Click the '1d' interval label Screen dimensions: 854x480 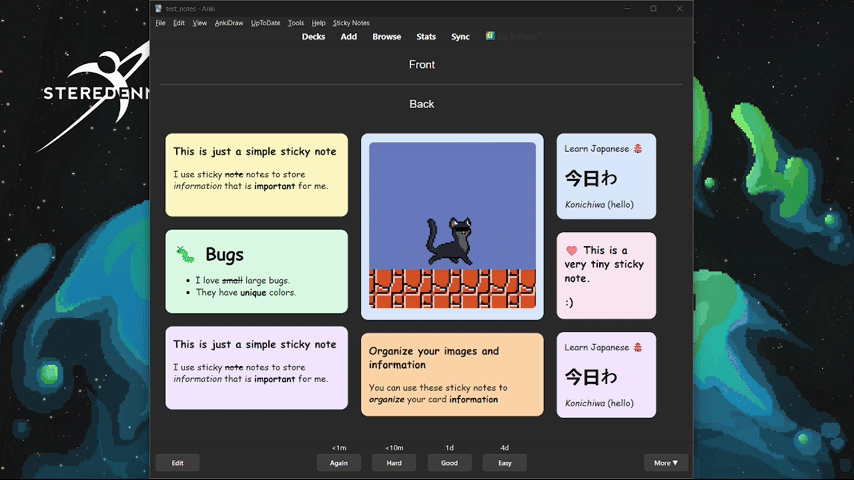click(x=449, y=448)
